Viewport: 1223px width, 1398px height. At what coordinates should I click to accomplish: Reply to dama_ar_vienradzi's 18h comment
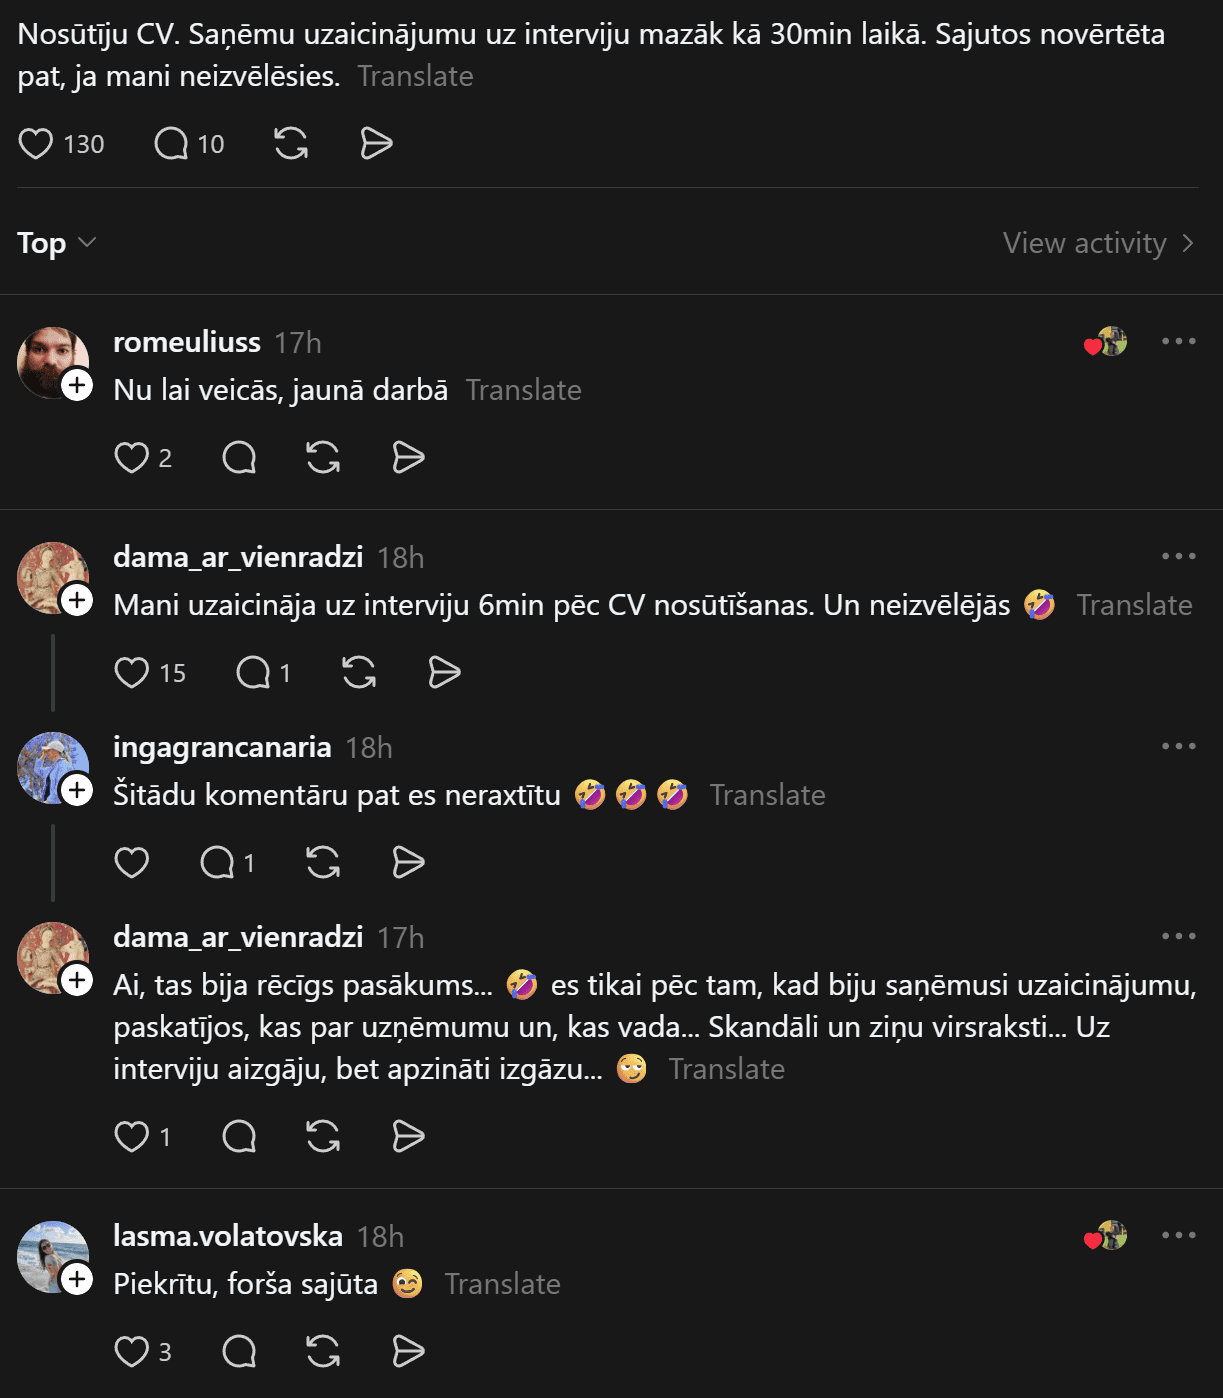(x=253, y=673)
